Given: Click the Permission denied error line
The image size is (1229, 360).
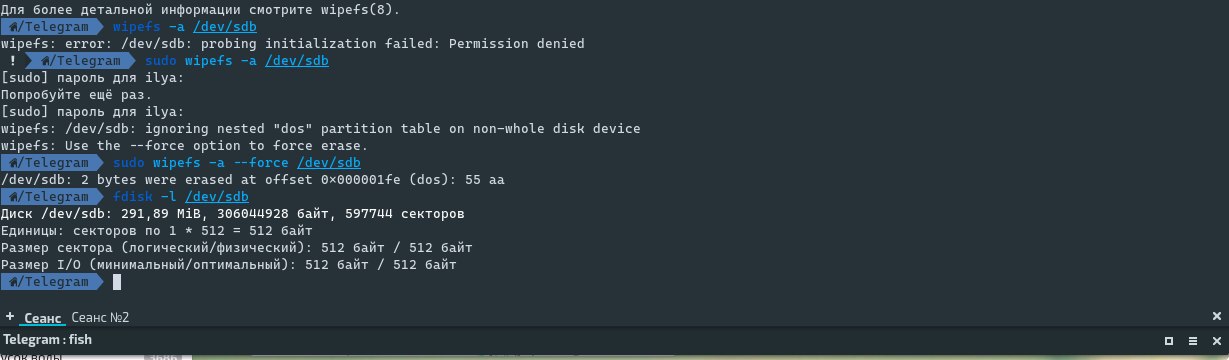Looking at the screenshot, I should [293, 44].
